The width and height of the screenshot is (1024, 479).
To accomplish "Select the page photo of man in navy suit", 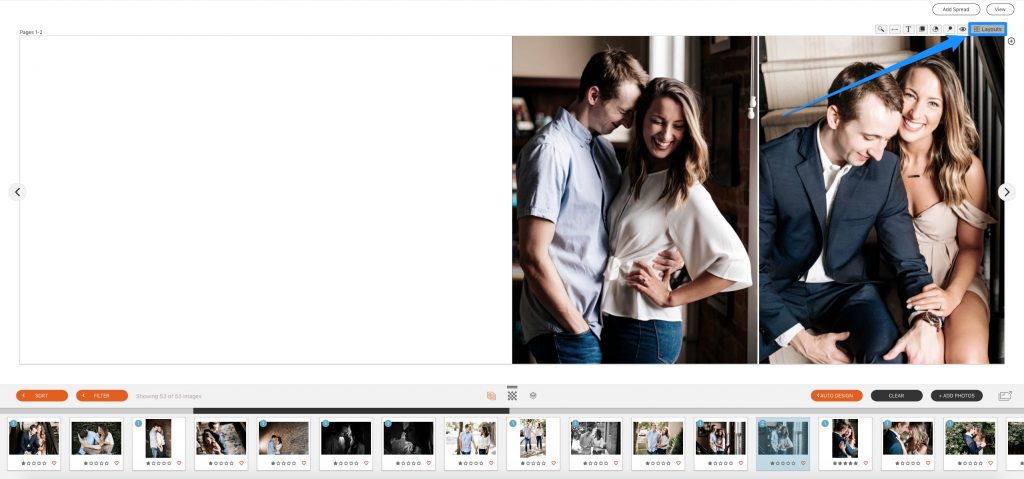I will (x=881, y=200).
